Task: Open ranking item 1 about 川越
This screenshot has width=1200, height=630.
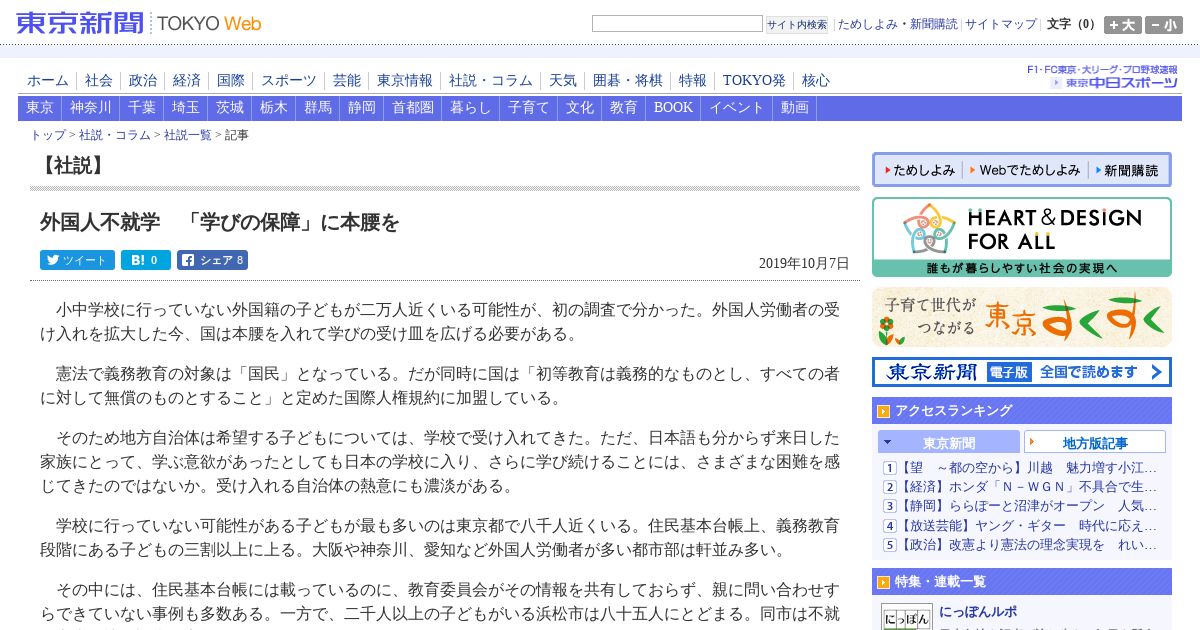Action: pos(1029,468)
